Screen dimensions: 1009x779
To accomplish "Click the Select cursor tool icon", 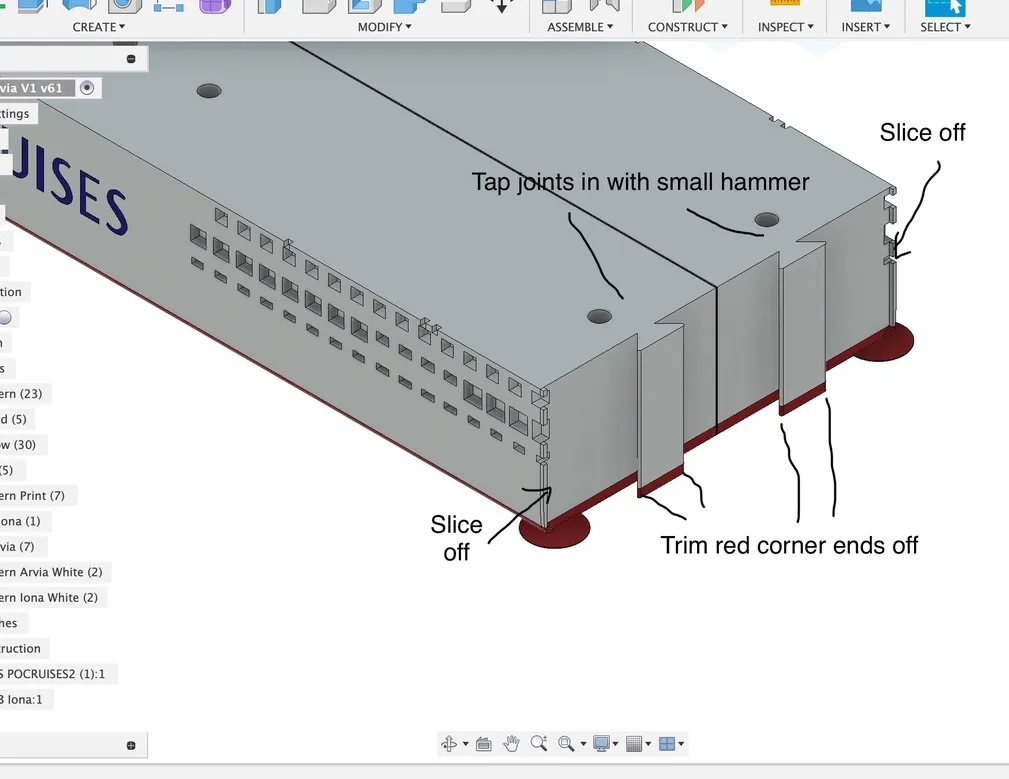I will (x=945, y=7).
